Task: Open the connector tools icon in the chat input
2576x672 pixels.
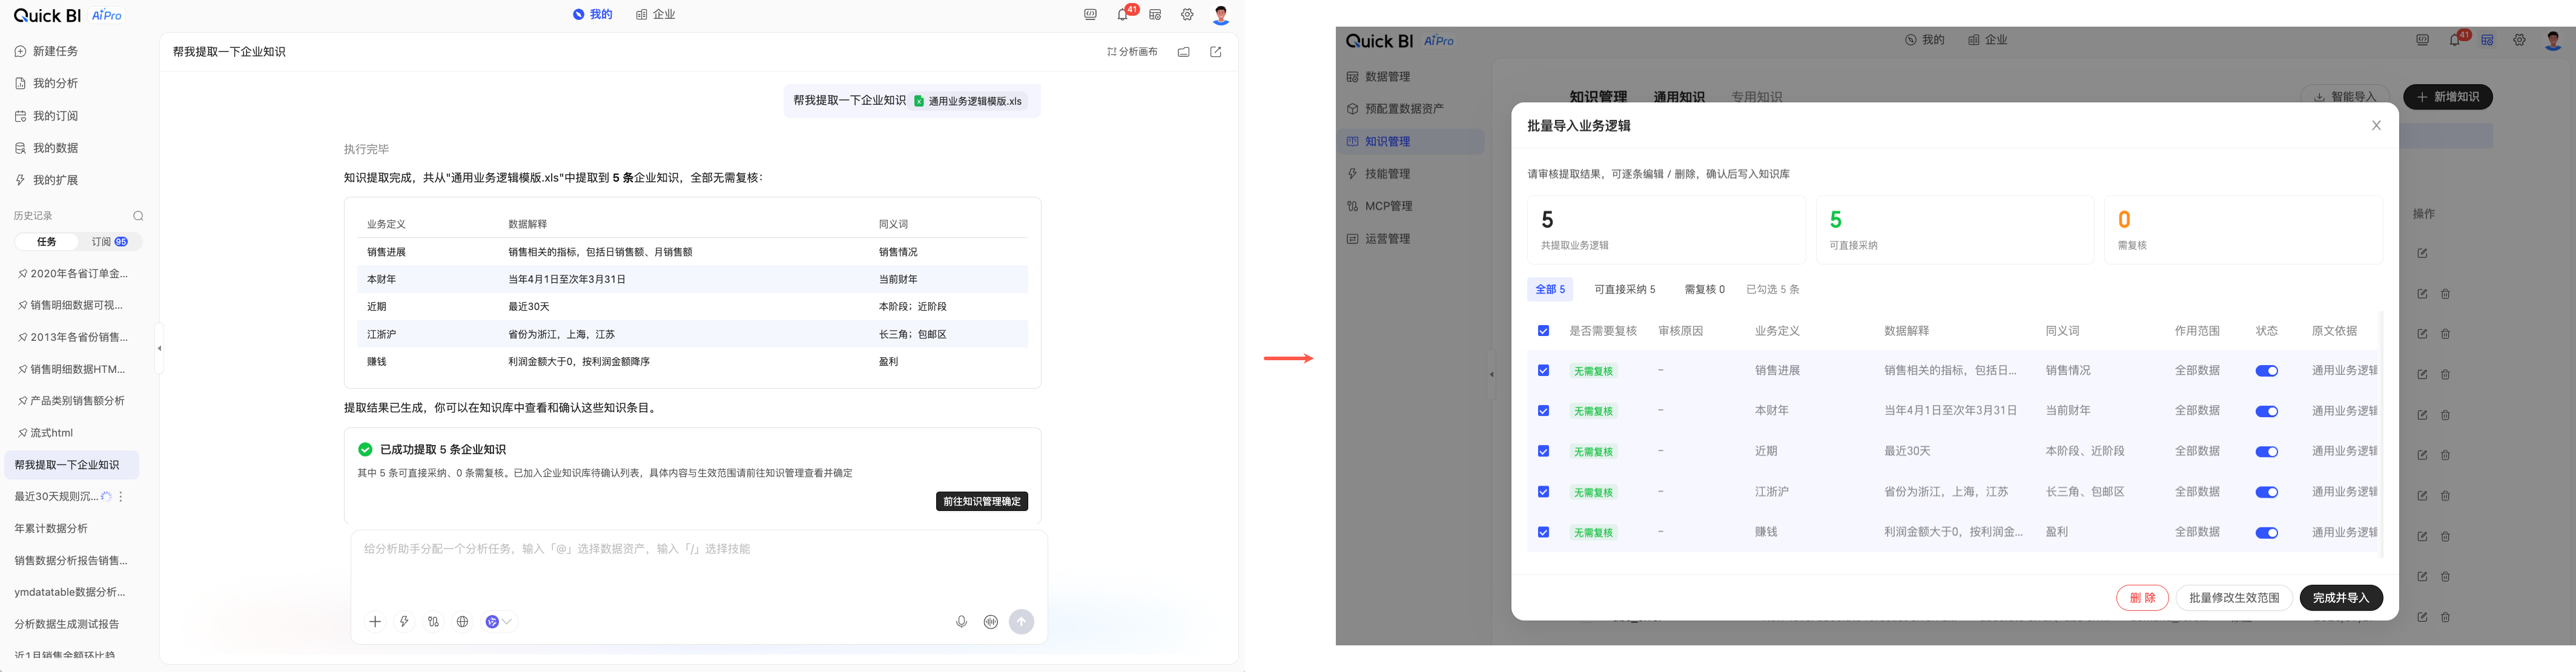Action: click(x=433, y=622)
